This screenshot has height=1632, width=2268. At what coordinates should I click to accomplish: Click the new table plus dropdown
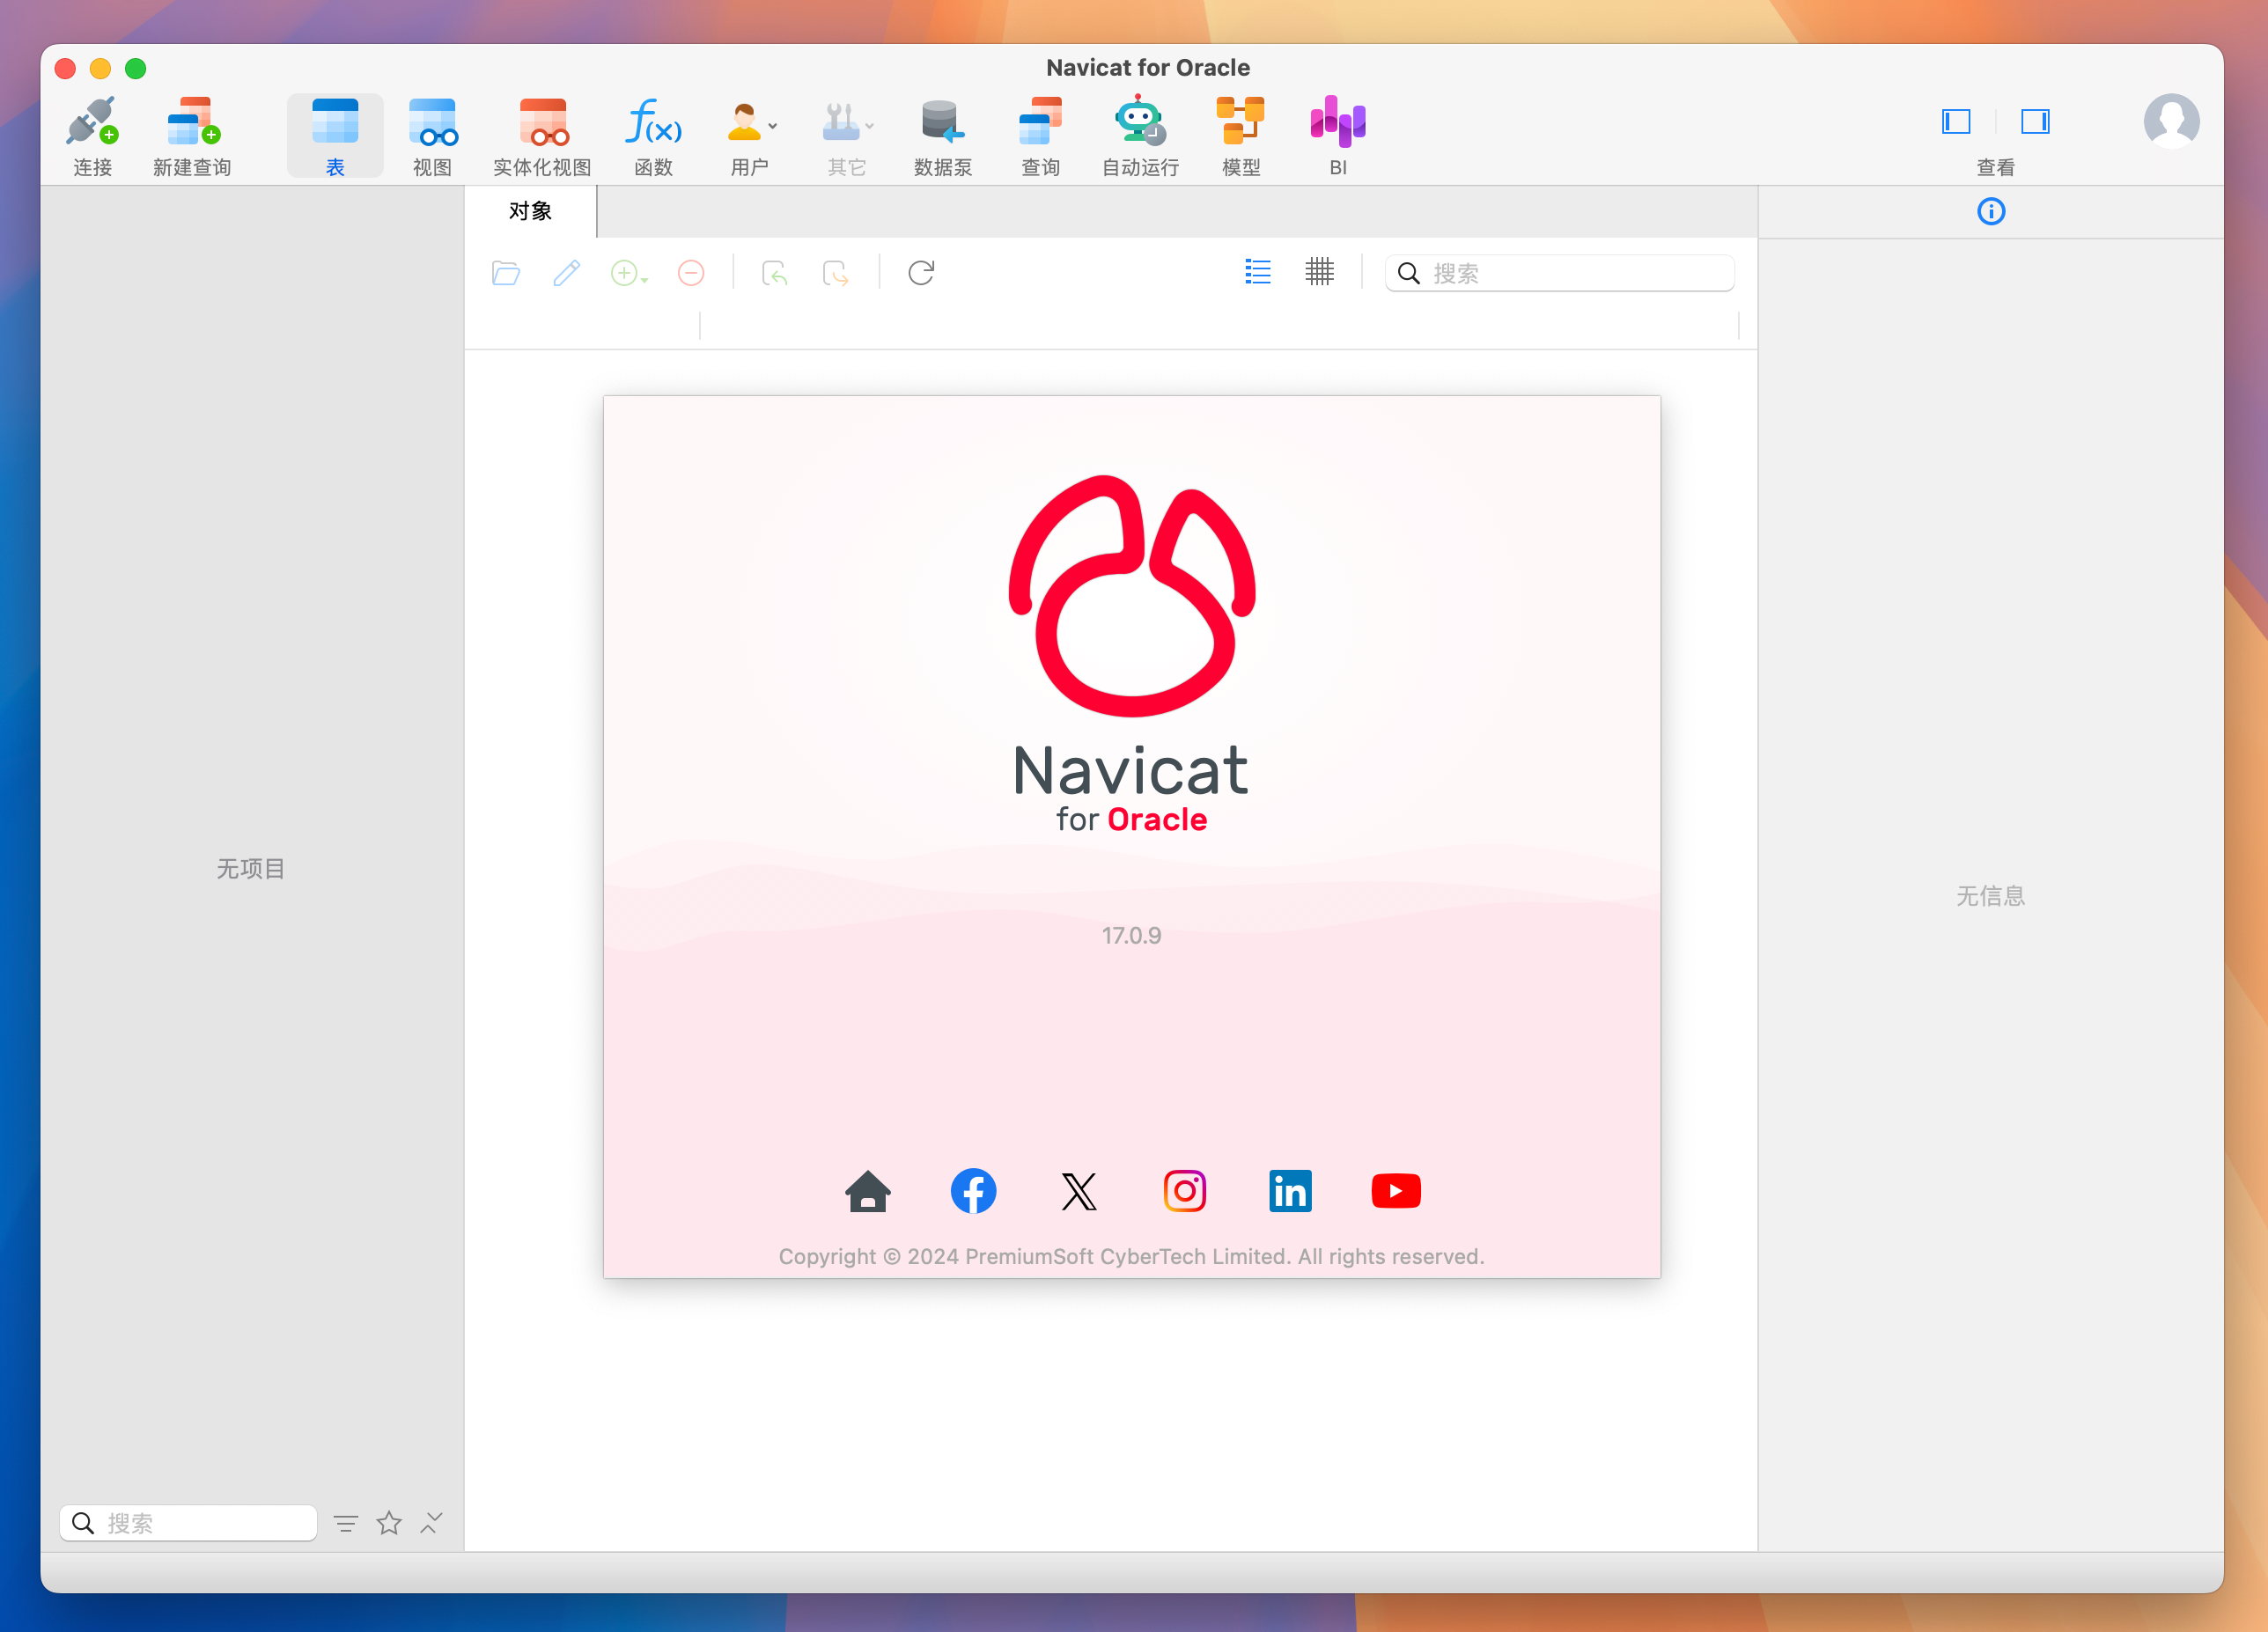pyautogui.click(x=629, y=273)
